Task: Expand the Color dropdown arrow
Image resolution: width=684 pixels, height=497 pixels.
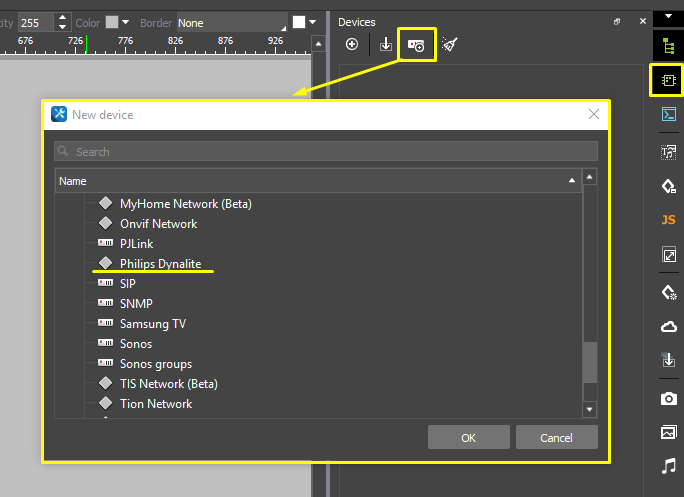Action: point(126,22)
